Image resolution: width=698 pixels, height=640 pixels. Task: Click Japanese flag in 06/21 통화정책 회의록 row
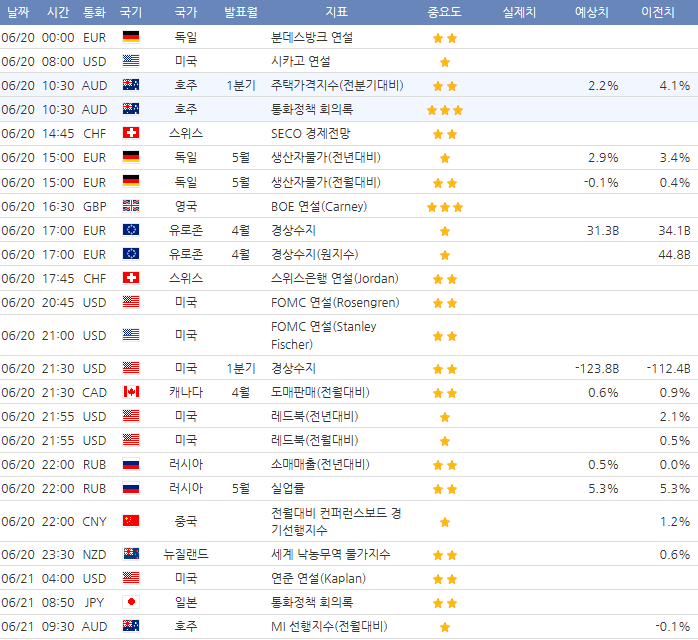[x=131, y=602]
